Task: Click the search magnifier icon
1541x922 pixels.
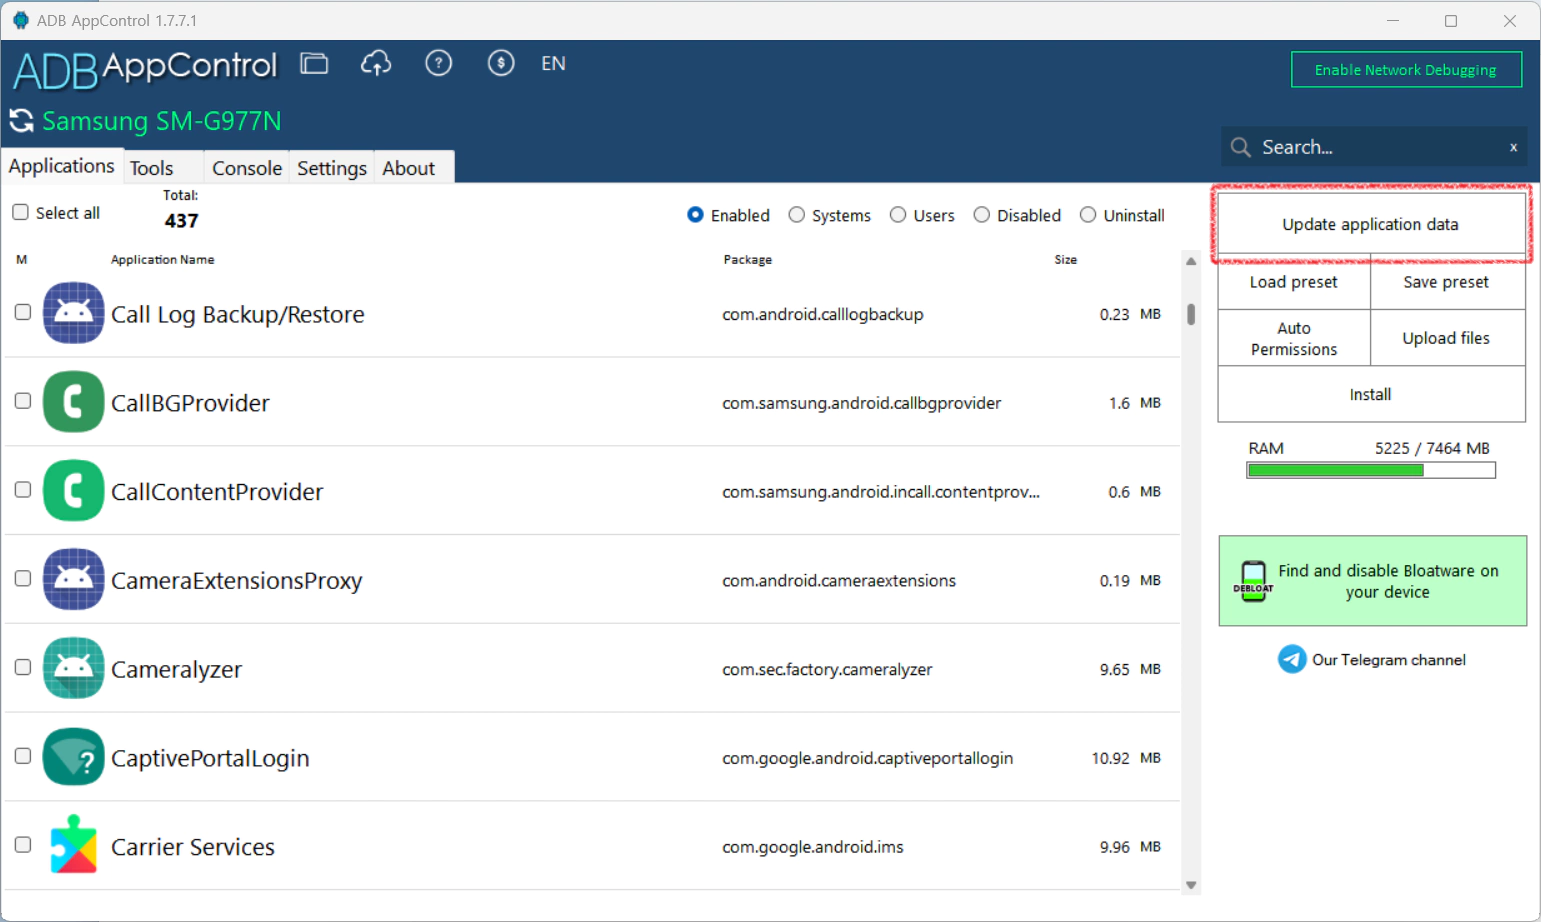Action: coord(1241,147)
